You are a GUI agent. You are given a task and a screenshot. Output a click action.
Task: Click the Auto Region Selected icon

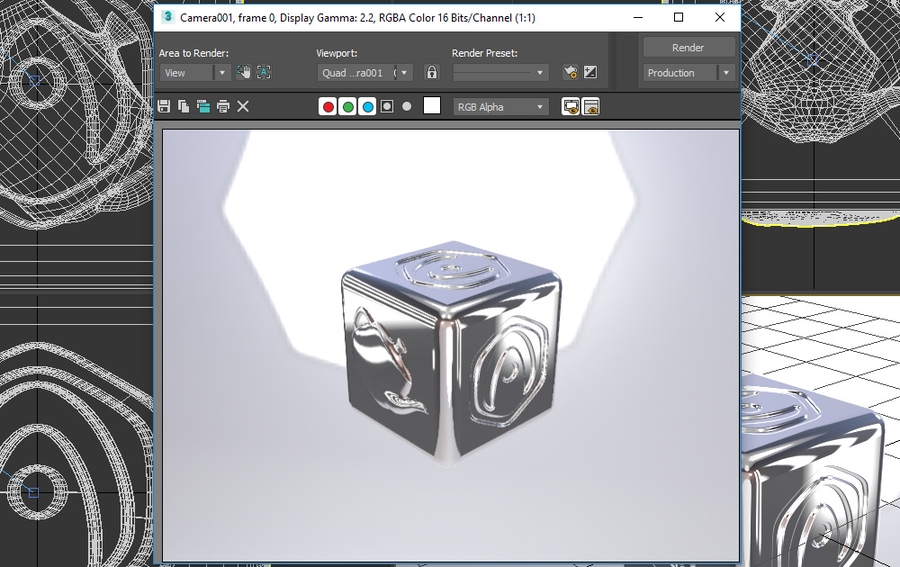[264, 72]
